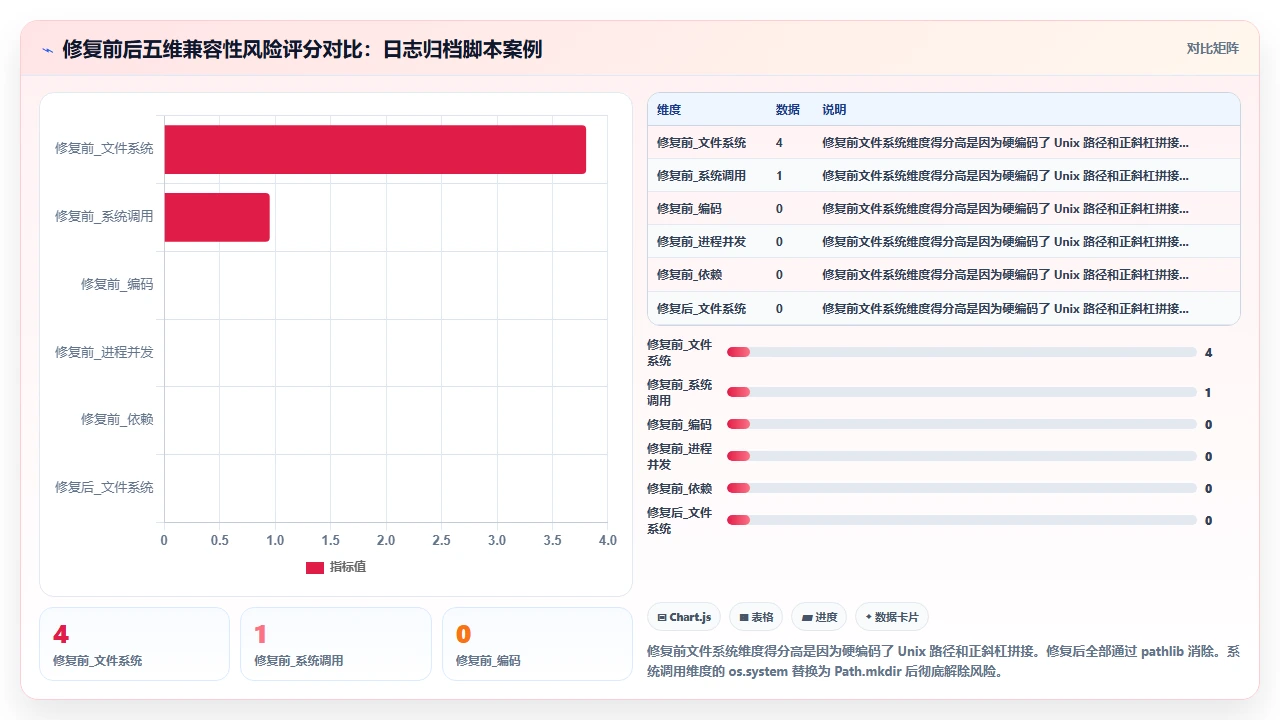Screen dimensions: 1280x720
Task: Select table row 修复后_文件系统
Action: [x=944, y=308]
